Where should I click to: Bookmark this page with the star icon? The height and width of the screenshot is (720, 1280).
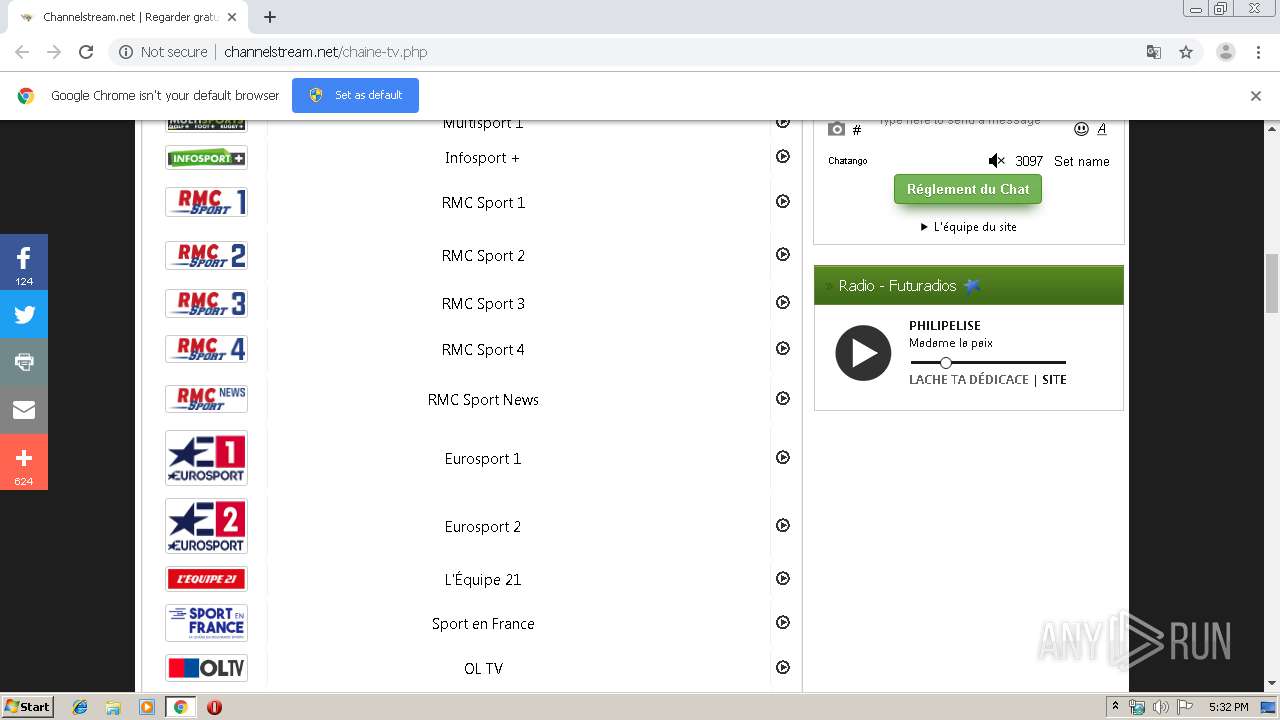[x=1186, y=52]
